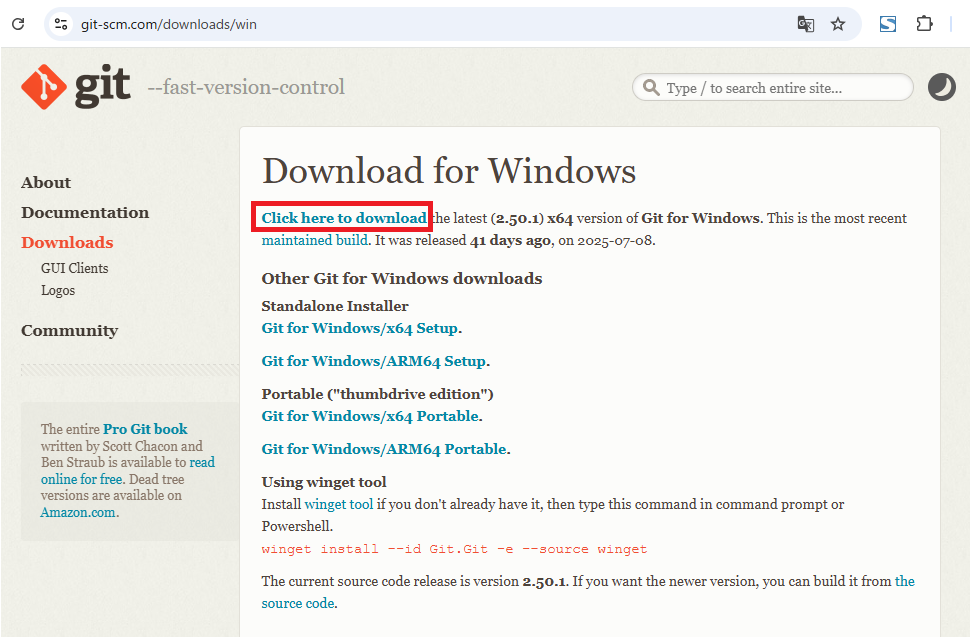Screen dimensions: 970x641
Task: Click the Git diamond logo
Action: (x=44, y=87)
